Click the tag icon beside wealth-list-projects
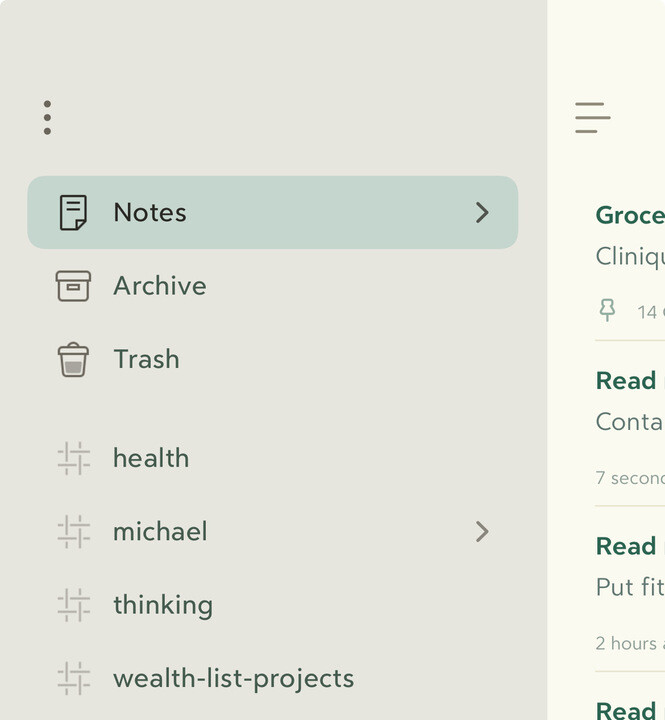This screenshot has height=720, width=665. tap(73, 679)
